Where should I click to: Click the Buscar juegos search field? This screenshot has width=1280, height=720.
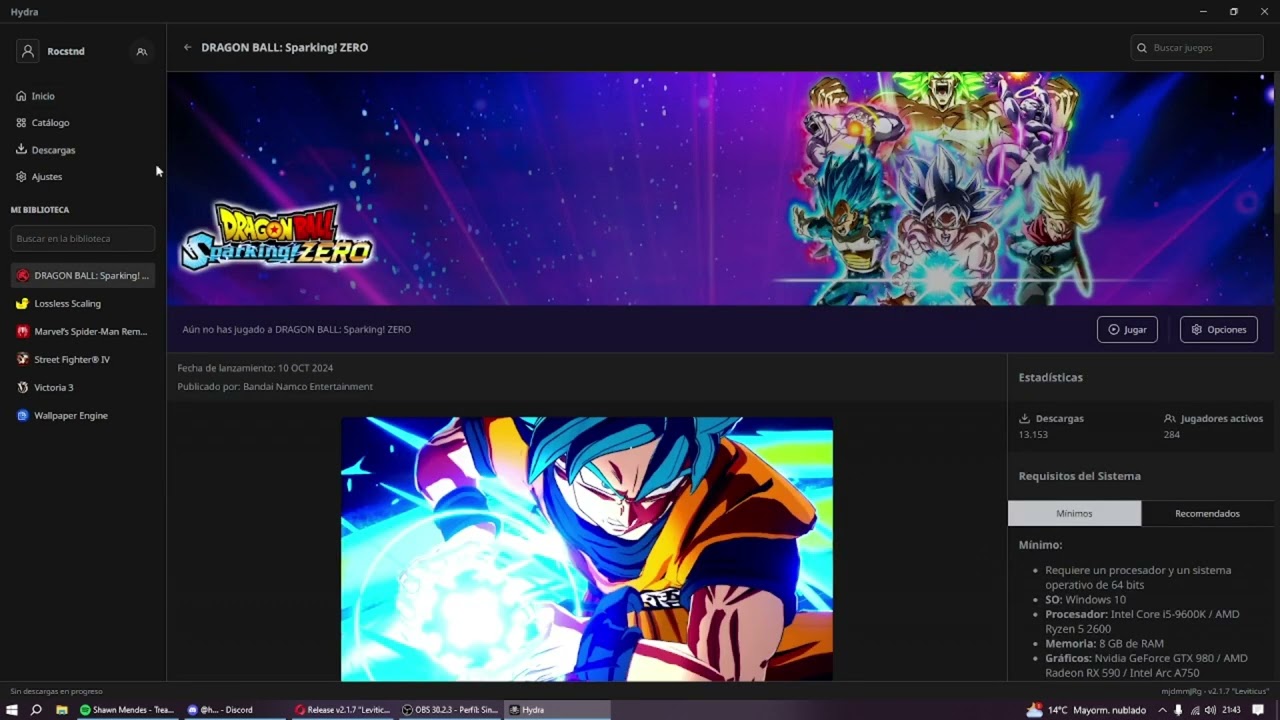tap(1197, 48)
